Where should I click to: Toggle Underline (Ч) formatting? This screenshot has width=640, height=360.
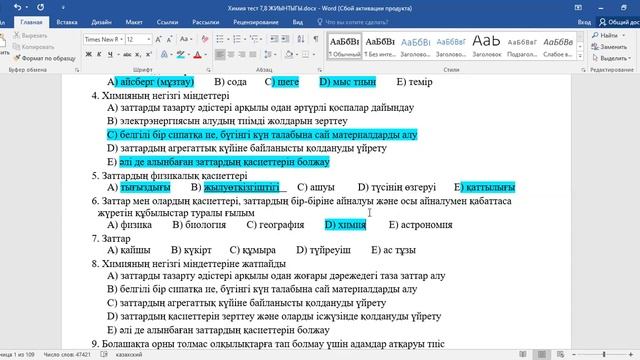(110, 54)
